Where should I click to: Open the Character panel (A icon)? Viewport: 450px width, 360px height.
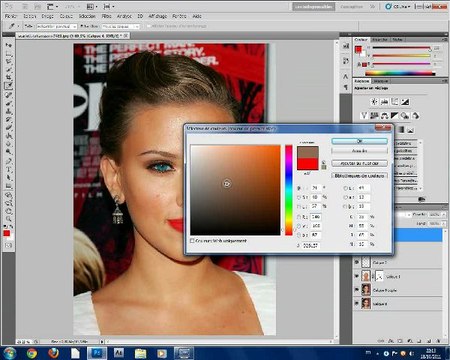tap(346, 76)
